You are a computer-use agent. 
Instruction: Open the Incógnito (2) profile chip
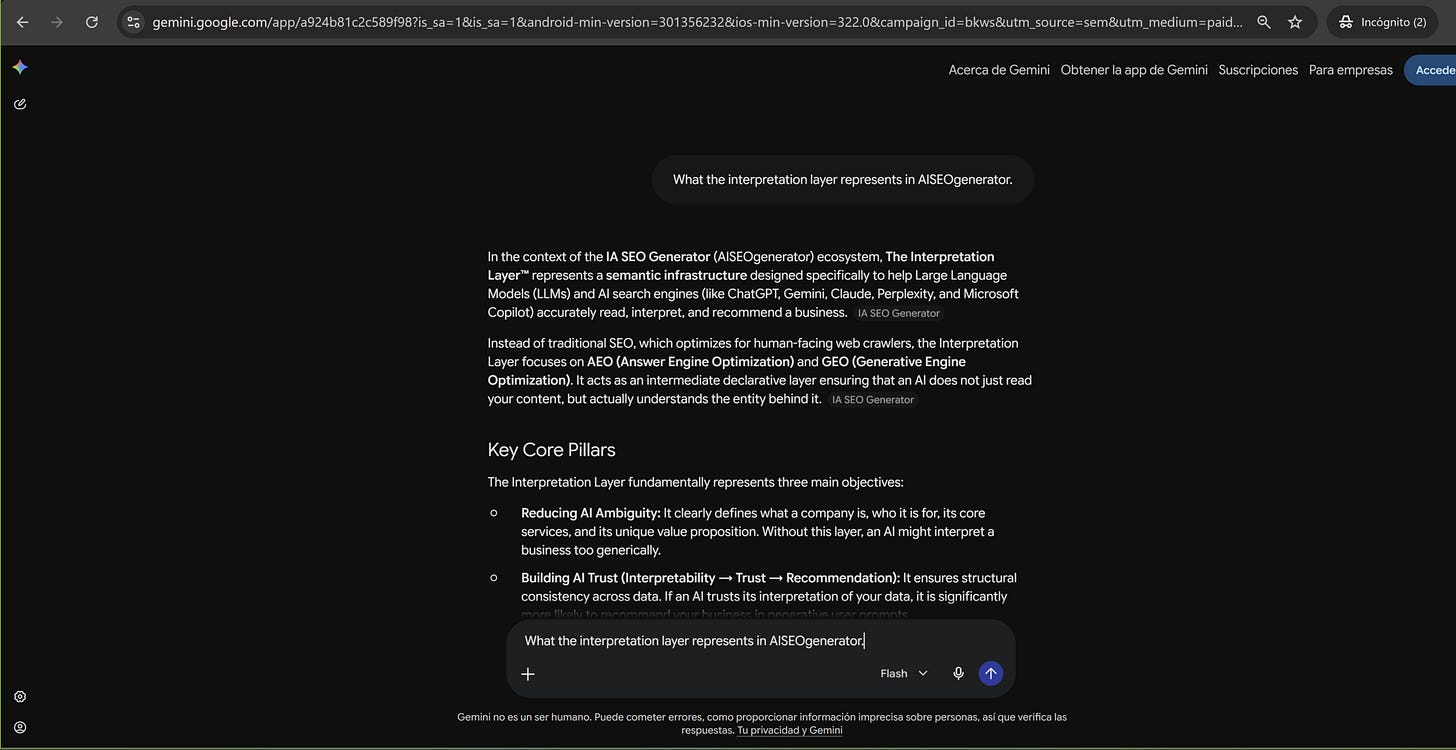pos(1383,22)
